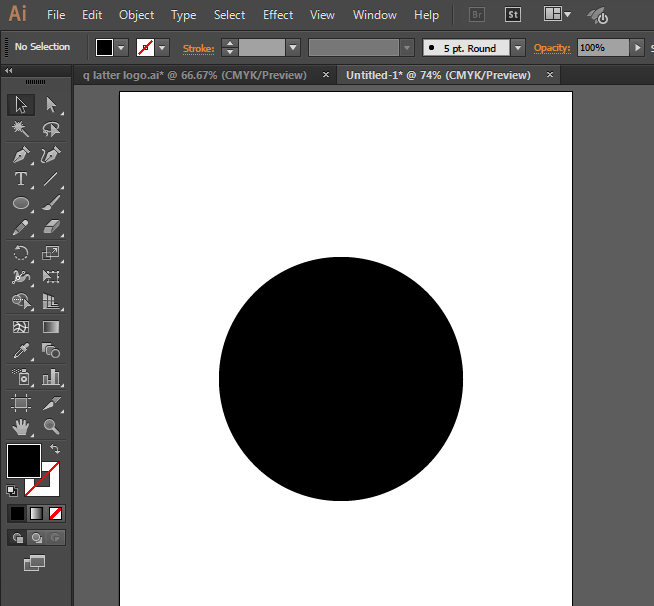Viewport: 654px width, 606px height.
Task: Pick the Ellipse shape tool
Action: pyautogui.click(x=20, y=203)
